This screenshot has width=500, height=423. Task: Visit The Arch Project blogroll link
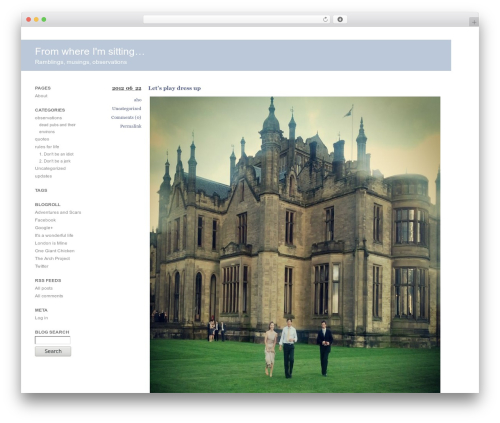point(52,258)
